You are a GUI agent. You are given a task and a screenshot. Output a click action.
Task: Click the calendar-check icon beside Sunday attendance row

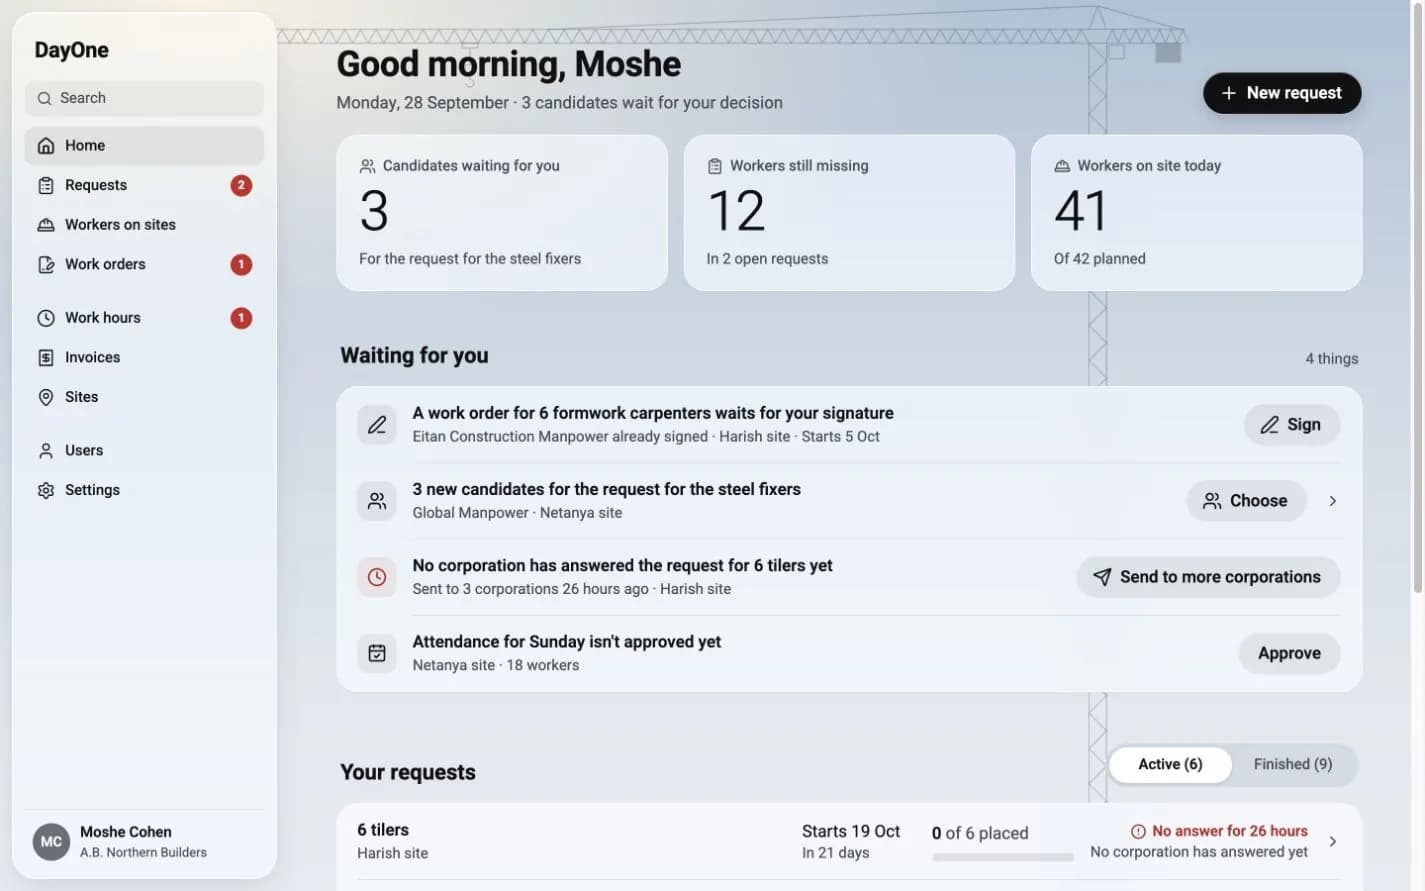pyautogui.click(x=377, y=653)
